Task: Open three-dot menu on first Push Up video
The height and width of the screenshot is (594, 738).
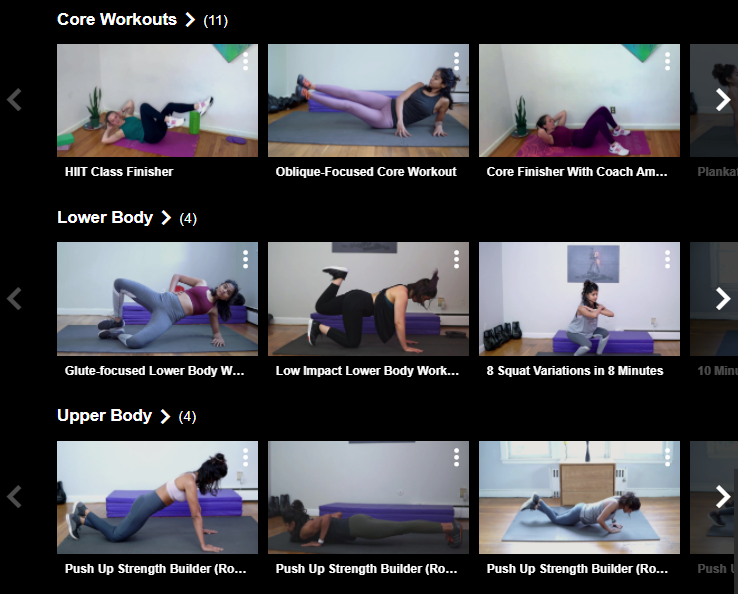Action: (x=245, y=458)
